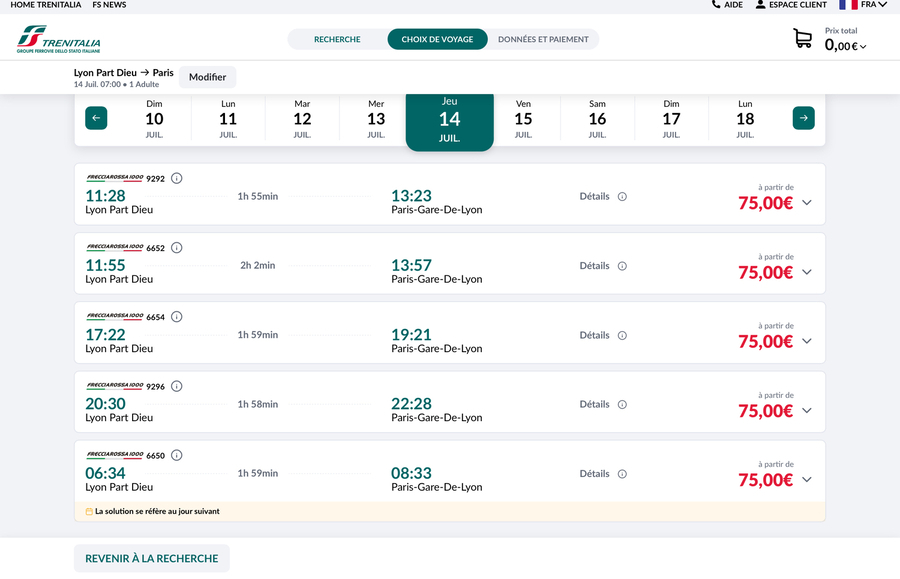Open the Aide phone help link
The width and height of the screenshot is (900, 579).
coord(727,5)
